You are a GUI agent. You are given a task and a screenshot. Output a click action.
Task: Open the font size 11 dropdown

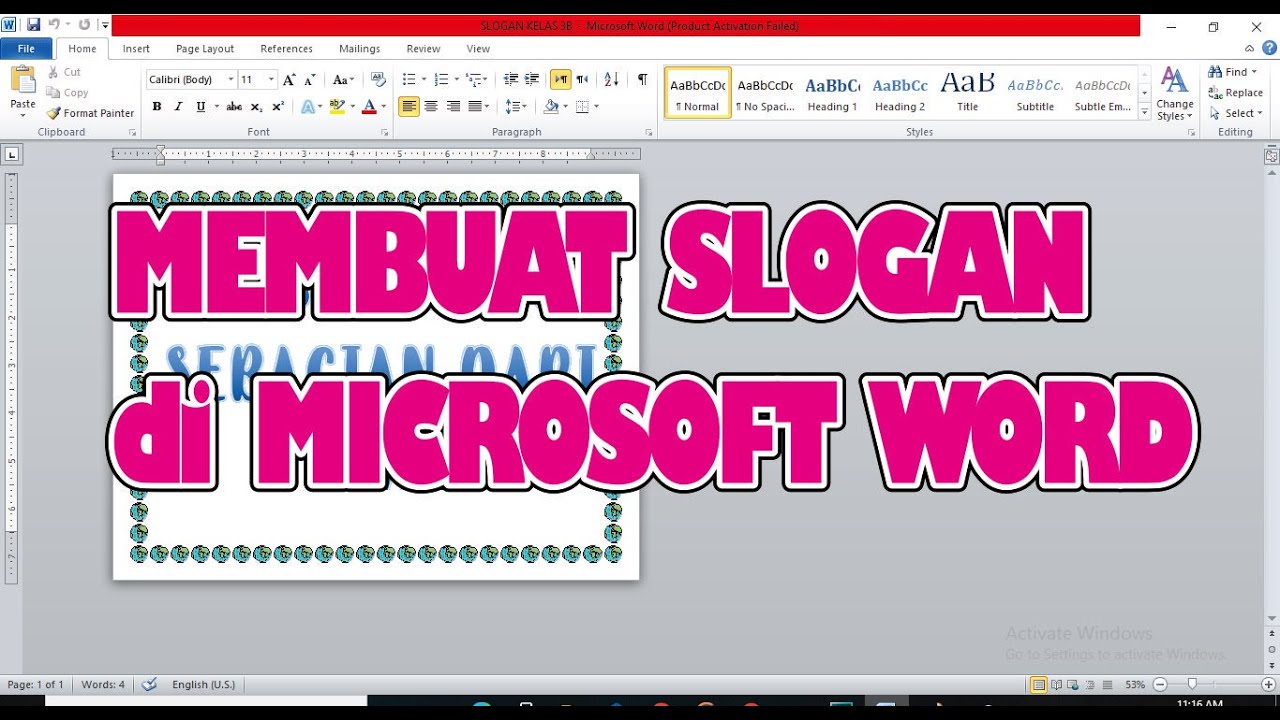pos(271,80)
